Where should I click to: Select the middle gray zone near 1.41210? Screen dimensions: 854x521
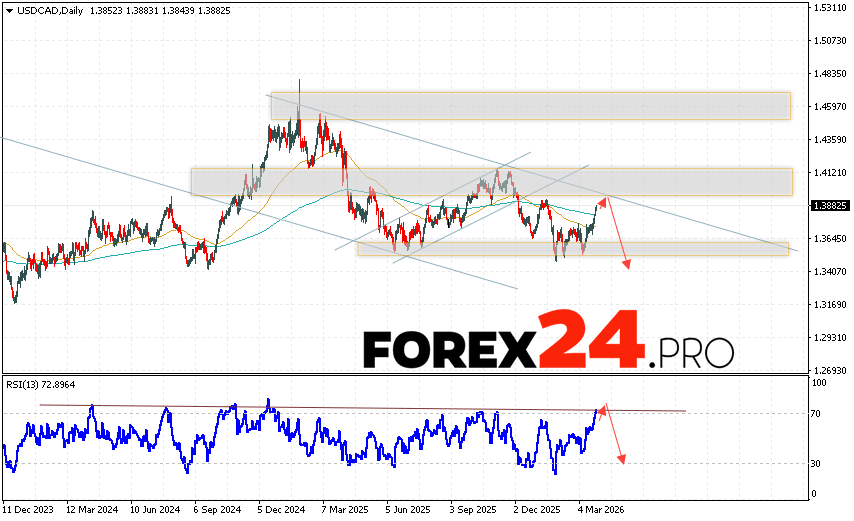tap(491, 181)
